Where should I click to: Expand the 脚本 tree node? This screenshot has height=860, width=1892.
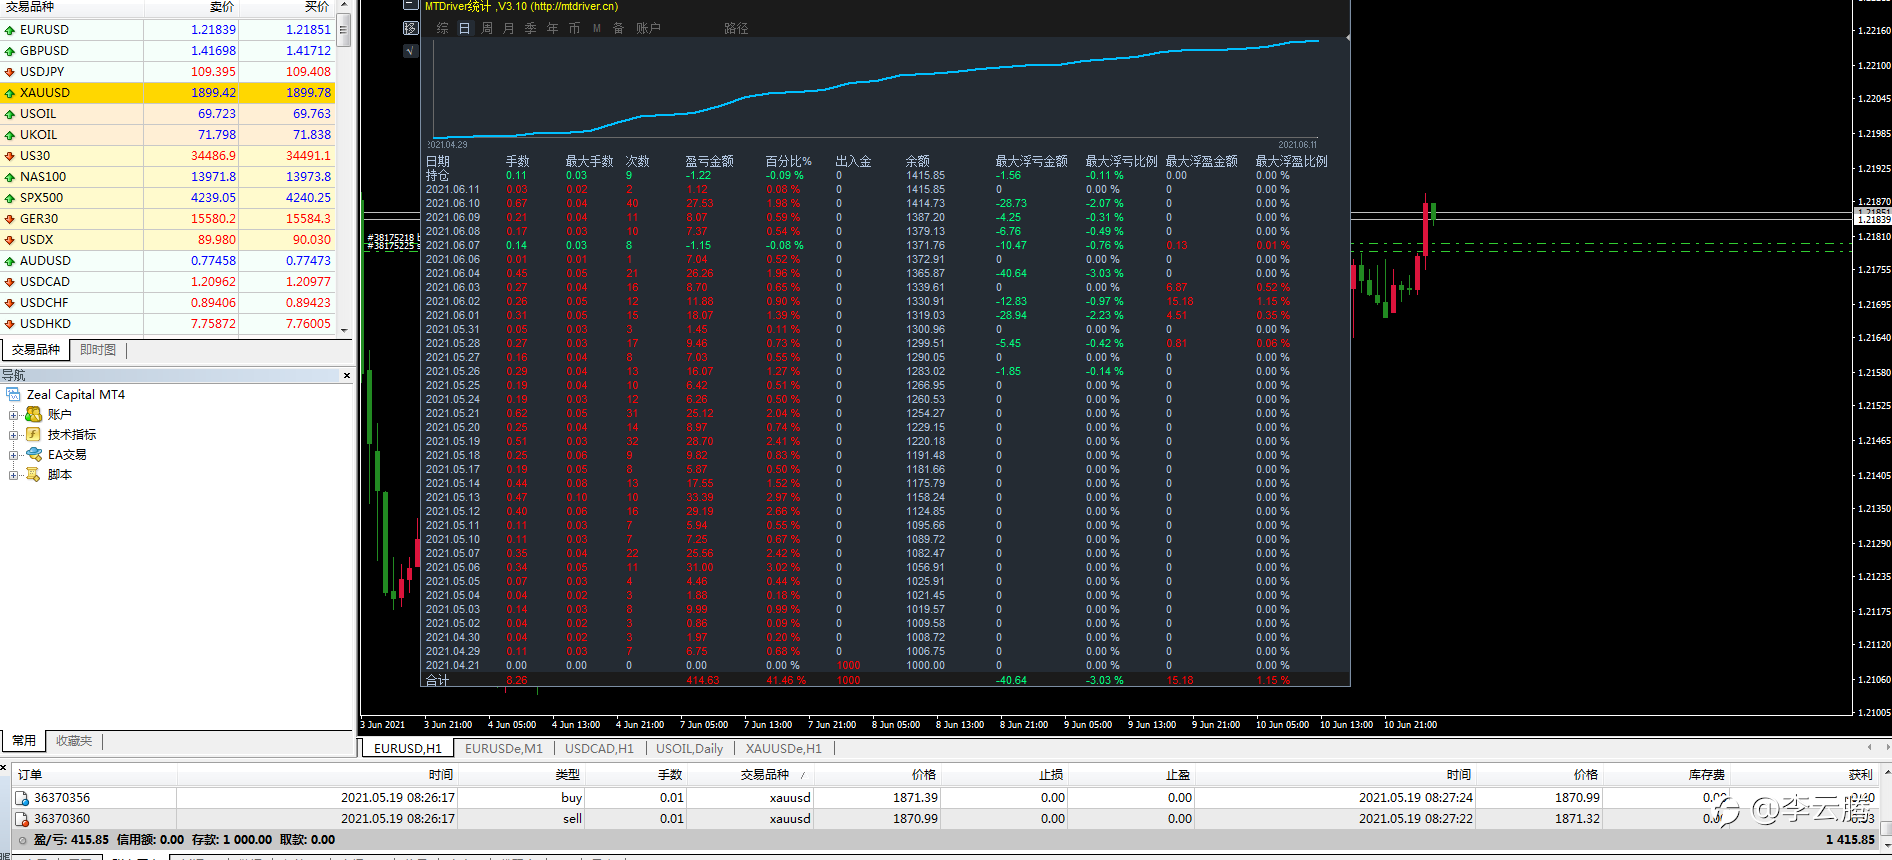(x=14, y=475)
